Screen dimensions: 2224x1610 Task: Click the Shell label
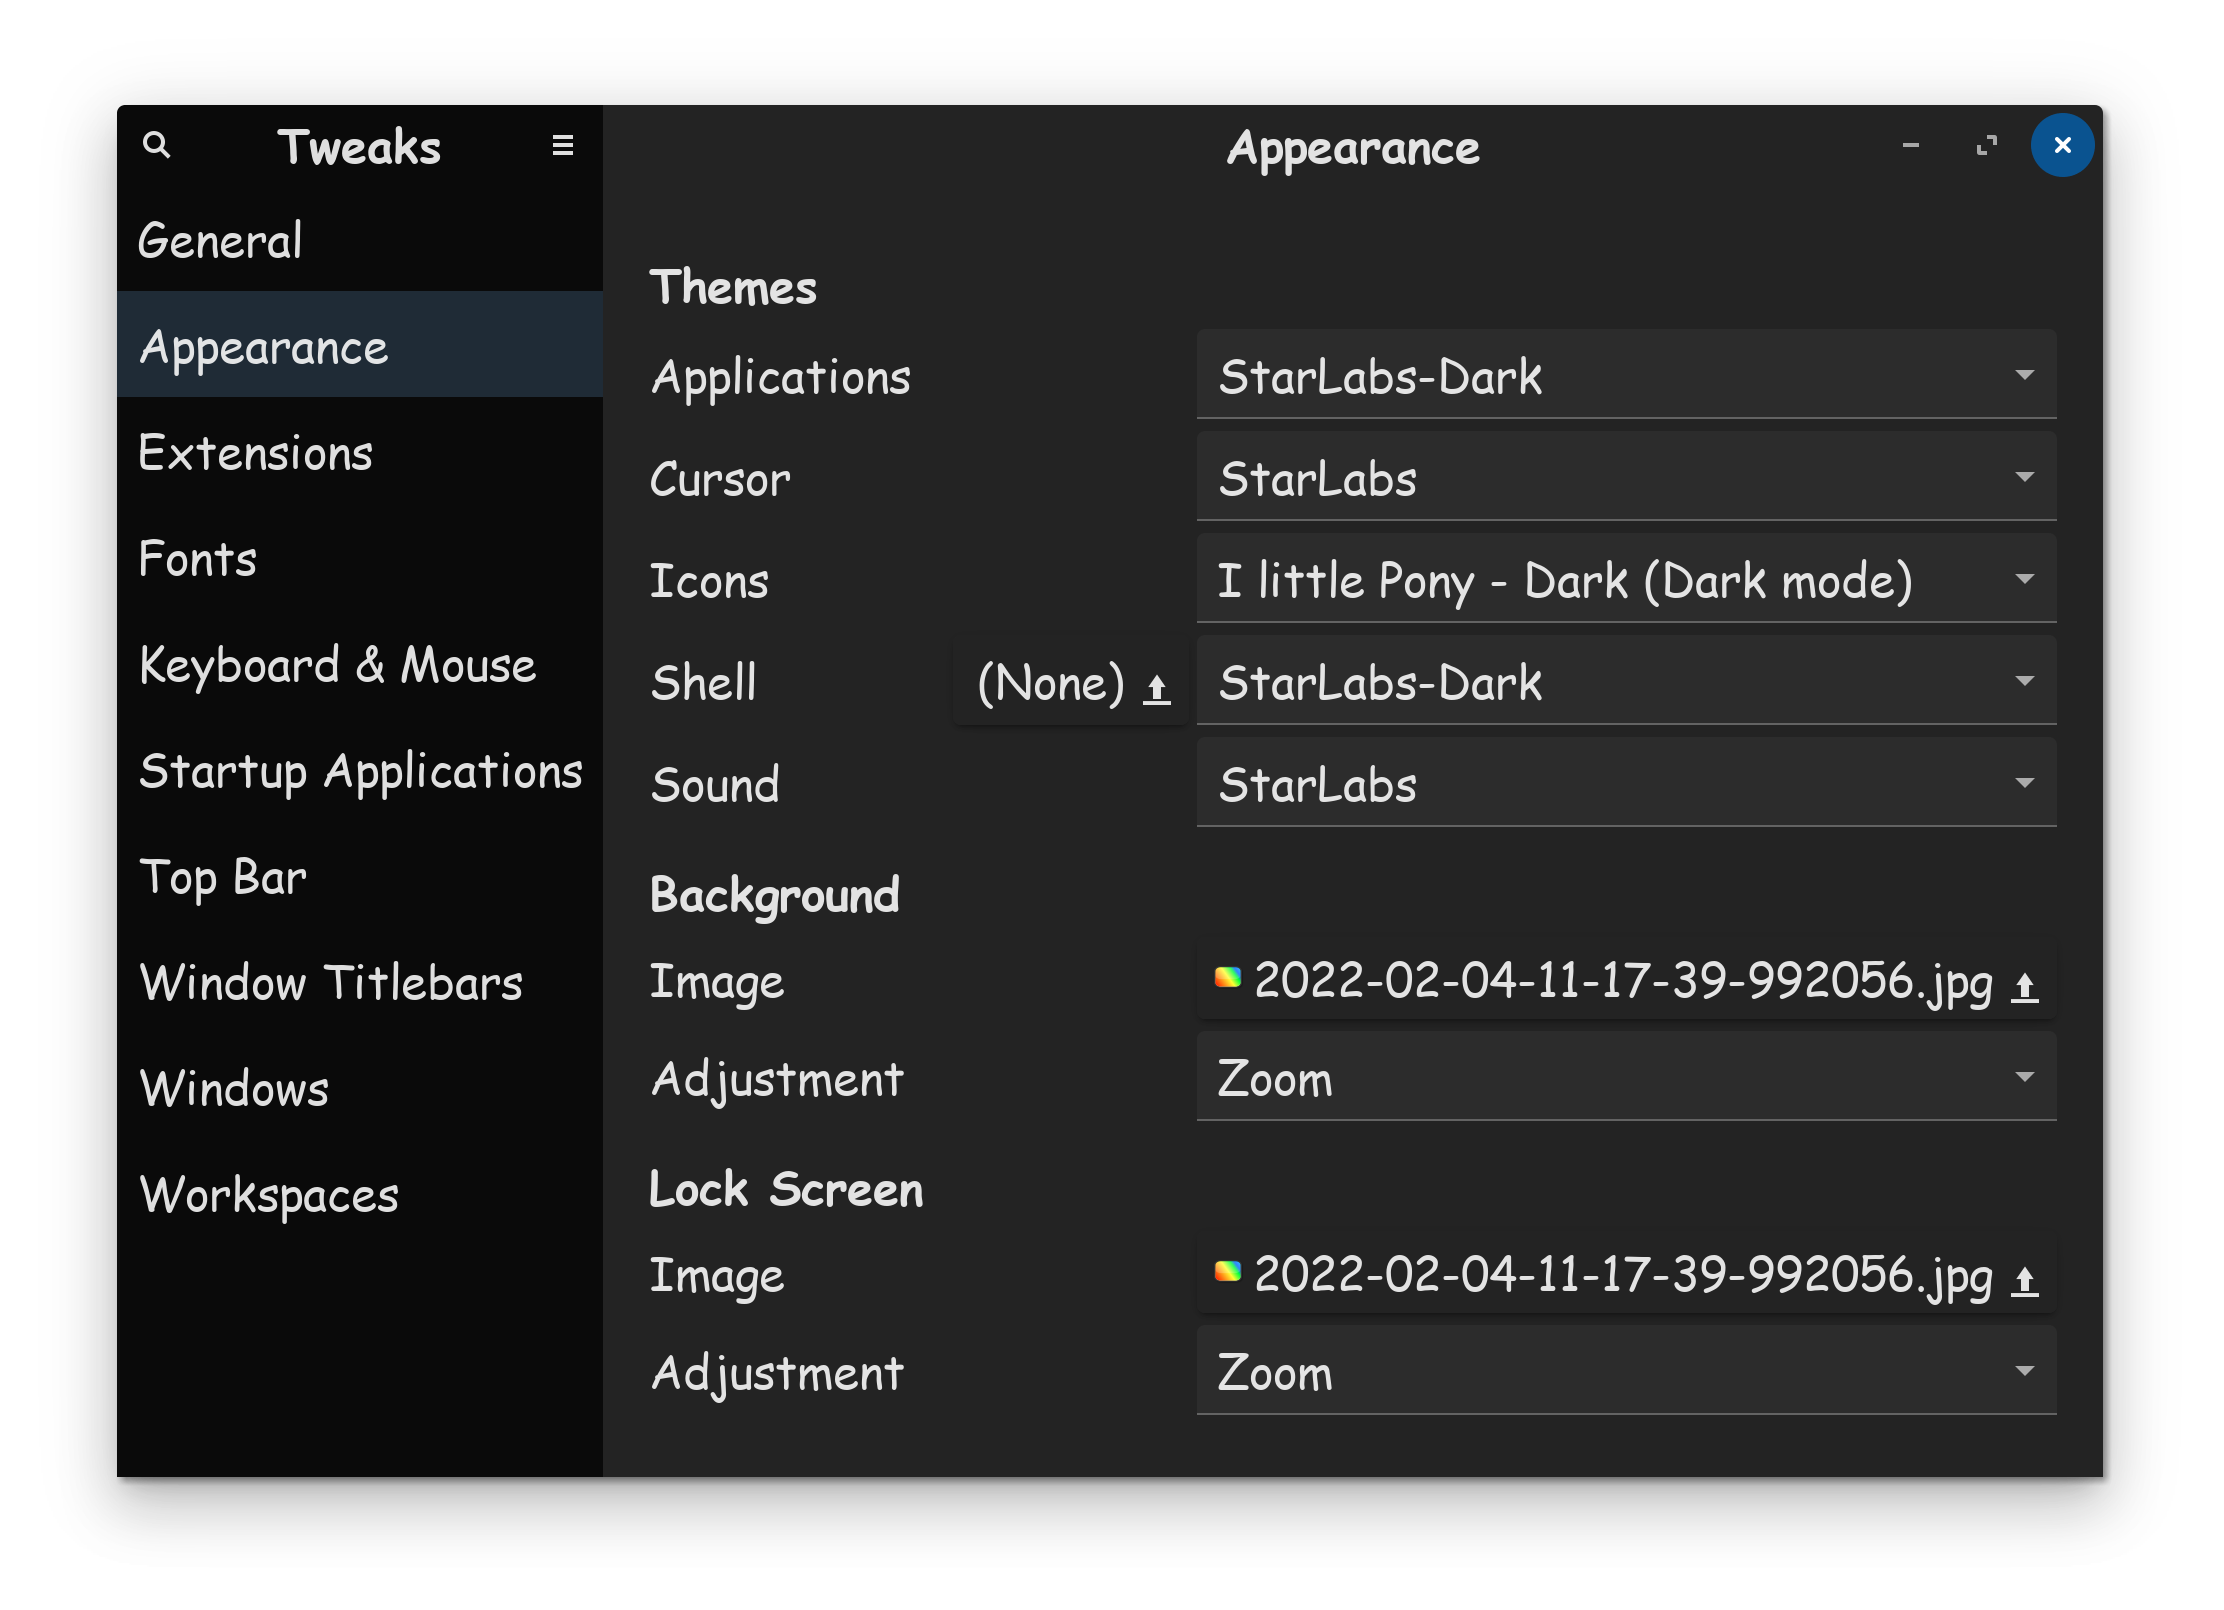pyautogui.click(x=704, y=683)
